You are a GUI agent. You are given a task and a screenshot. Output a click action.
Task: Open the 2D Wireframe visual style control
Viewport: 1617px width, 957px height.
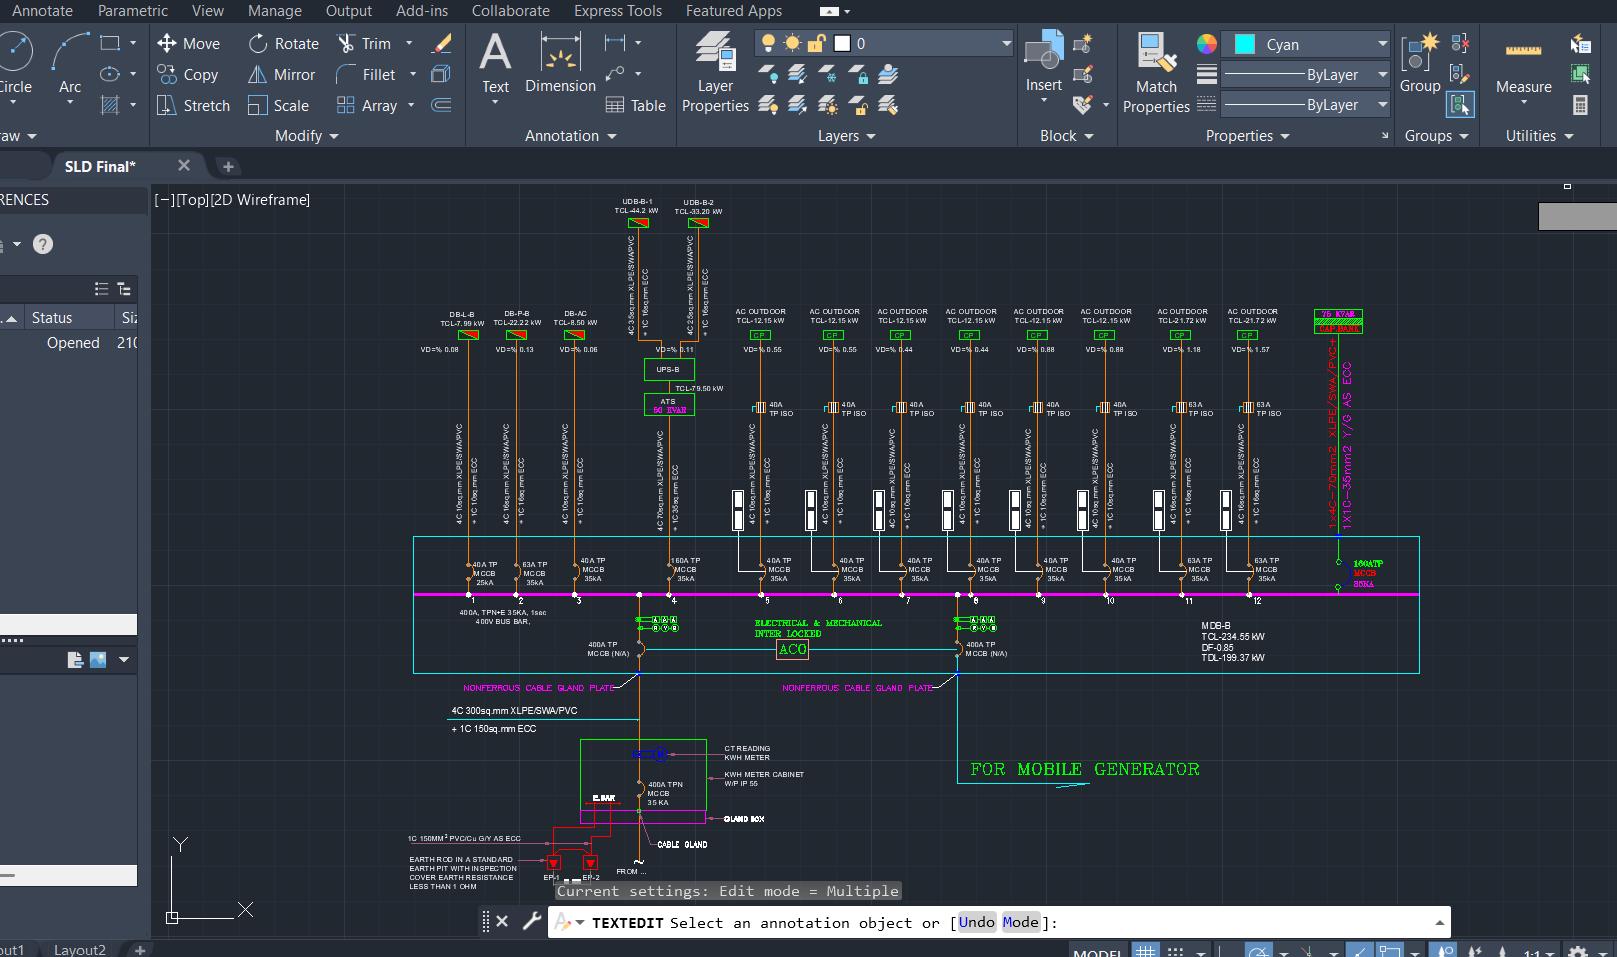pyautogui.click(x=260, y=200)
